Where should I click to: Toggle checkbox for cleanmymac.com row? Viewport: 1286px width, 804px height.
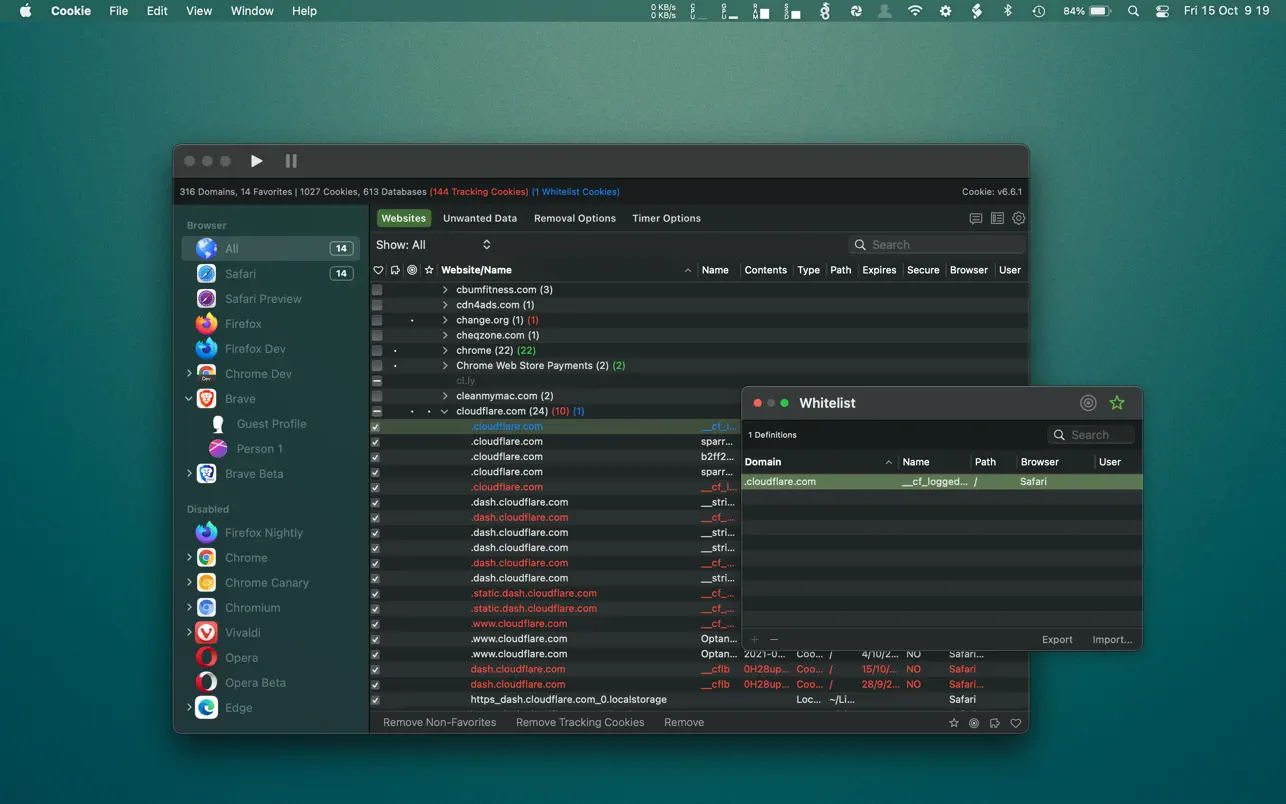(x=377, y=396)
